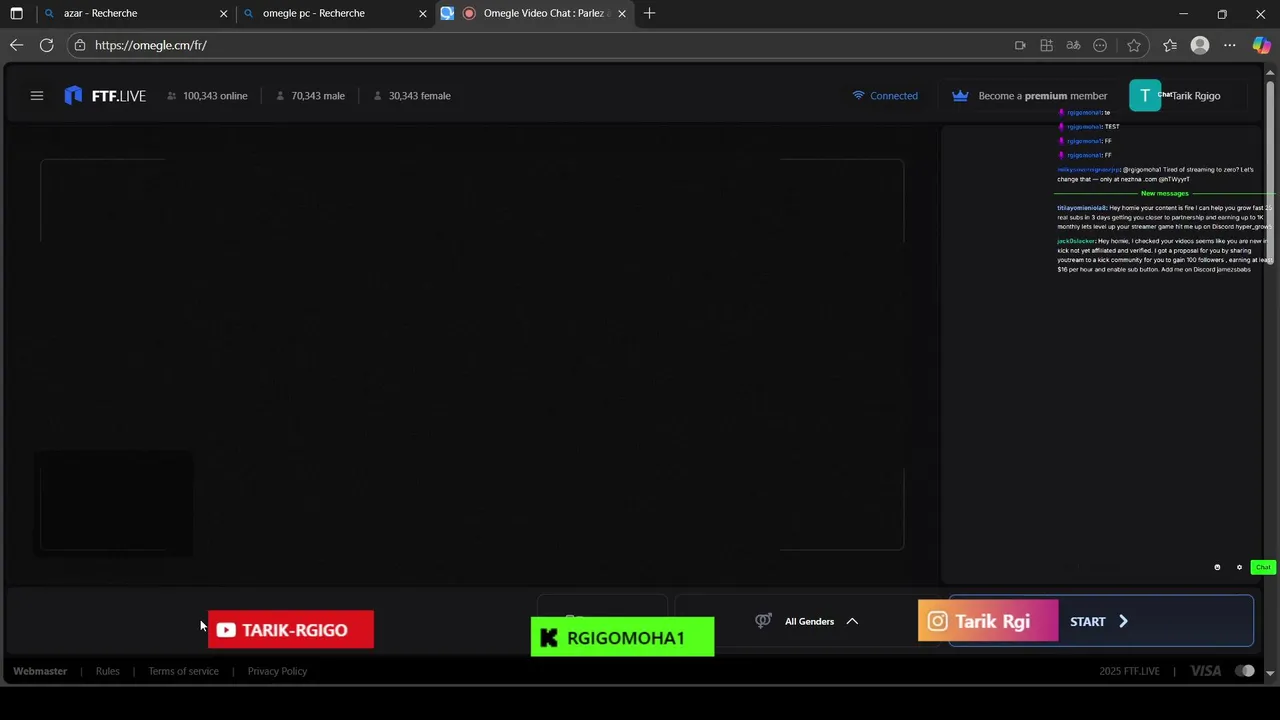Click the VISA logo in footer
This screenshot has height=720, width=1280.
pos(1205,671)
